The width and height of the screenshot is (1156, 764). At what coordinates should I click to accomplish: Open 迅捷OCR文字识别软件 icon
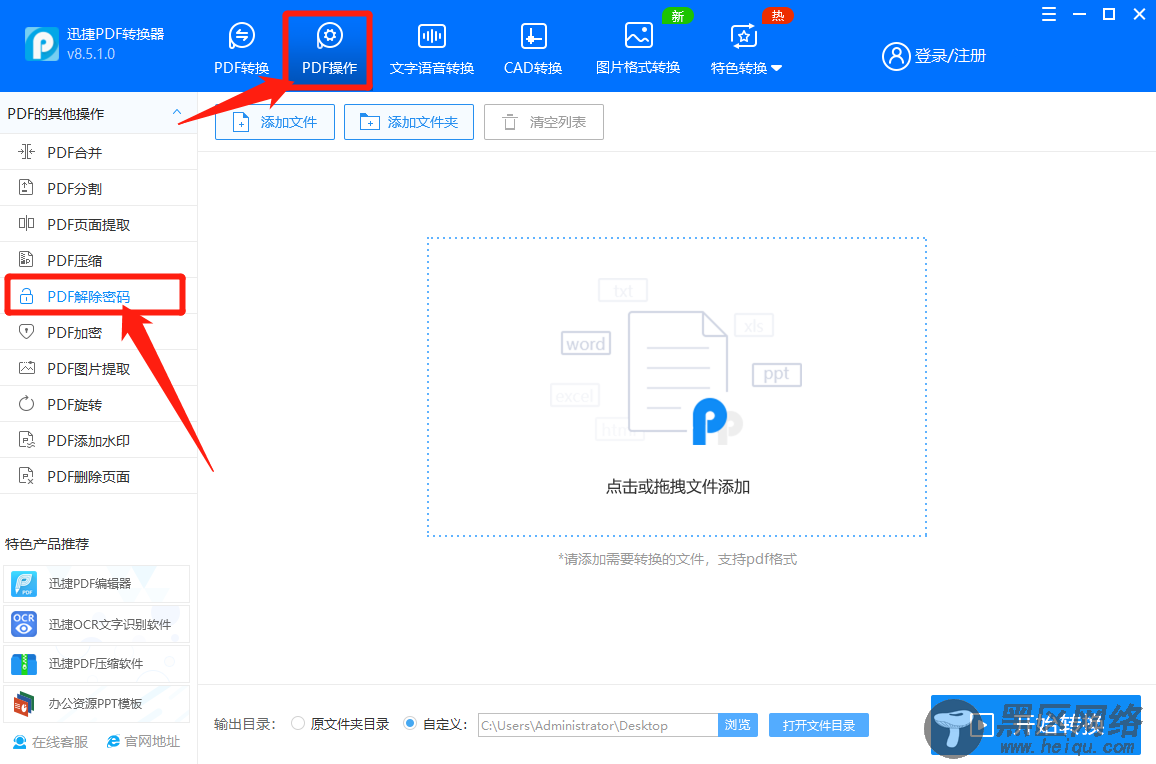(x=24, y=624)
